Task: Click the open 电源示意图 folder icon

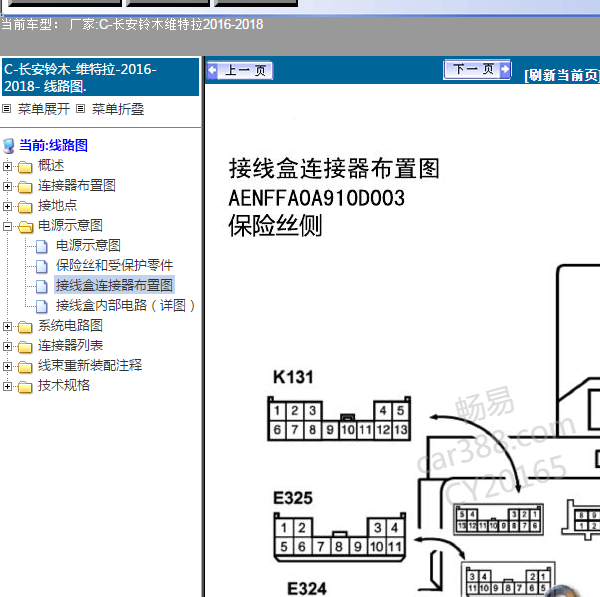Action: pyautogui.click(x=26, y=227)
